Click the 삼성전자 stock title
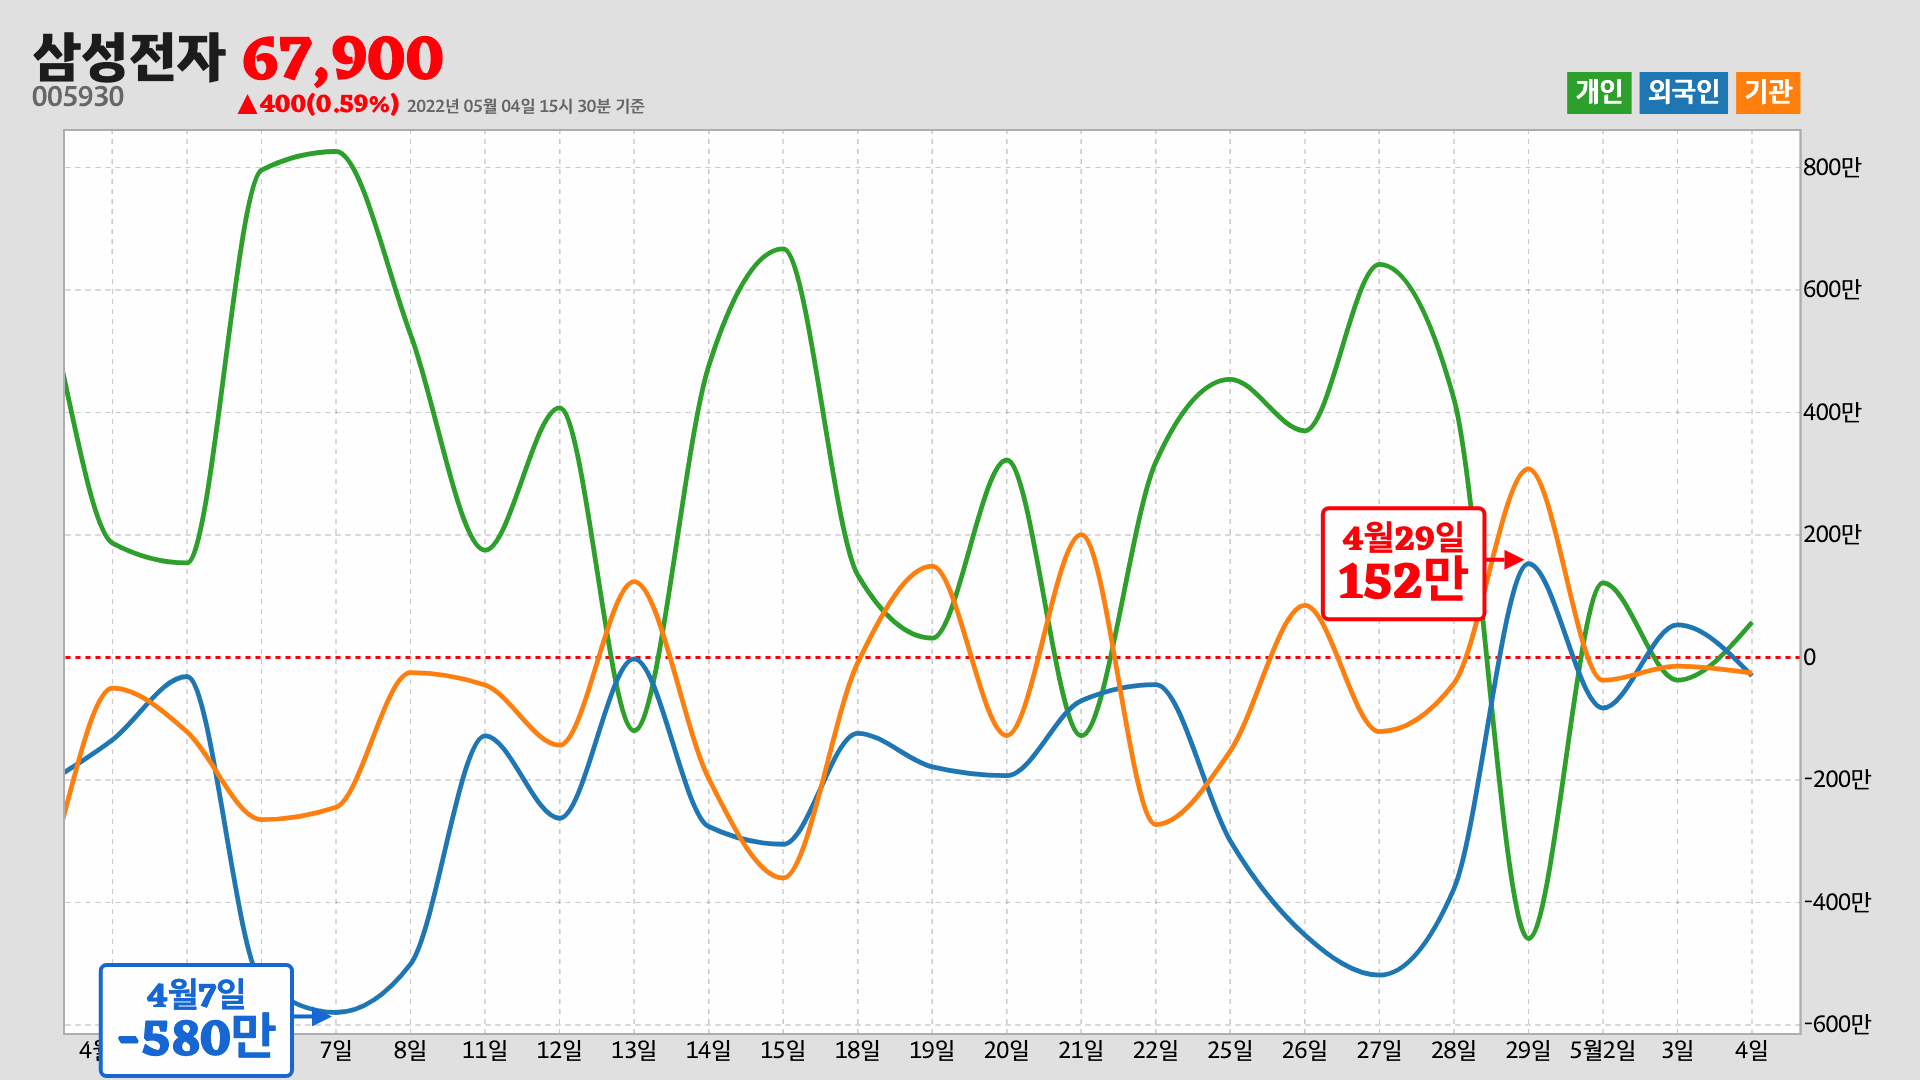The image size is (1920, 1080). pos(129,57)
